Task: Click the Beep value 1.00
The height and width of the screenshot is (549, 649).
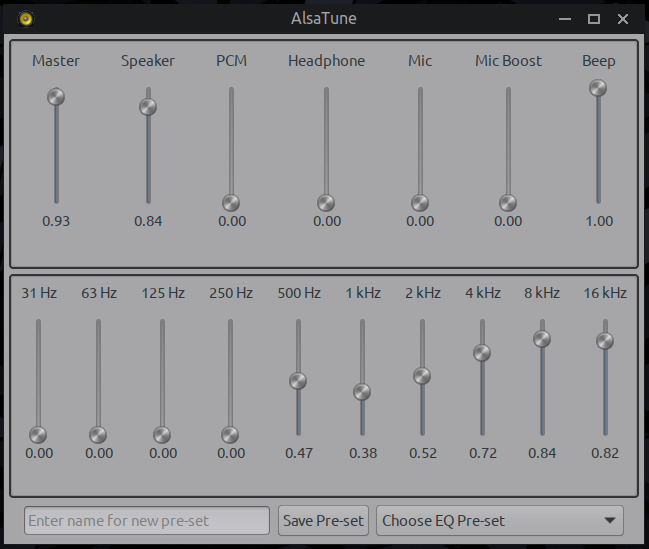Action: 599,221
